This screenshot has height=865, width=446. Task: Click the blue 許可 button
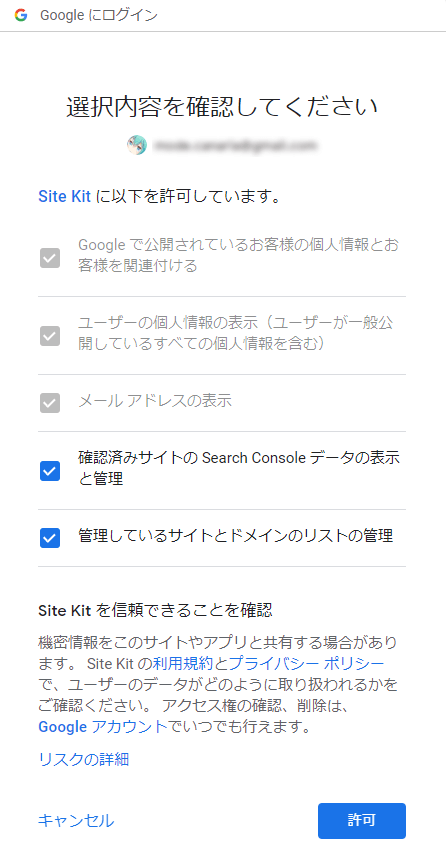tap(362, 820)
